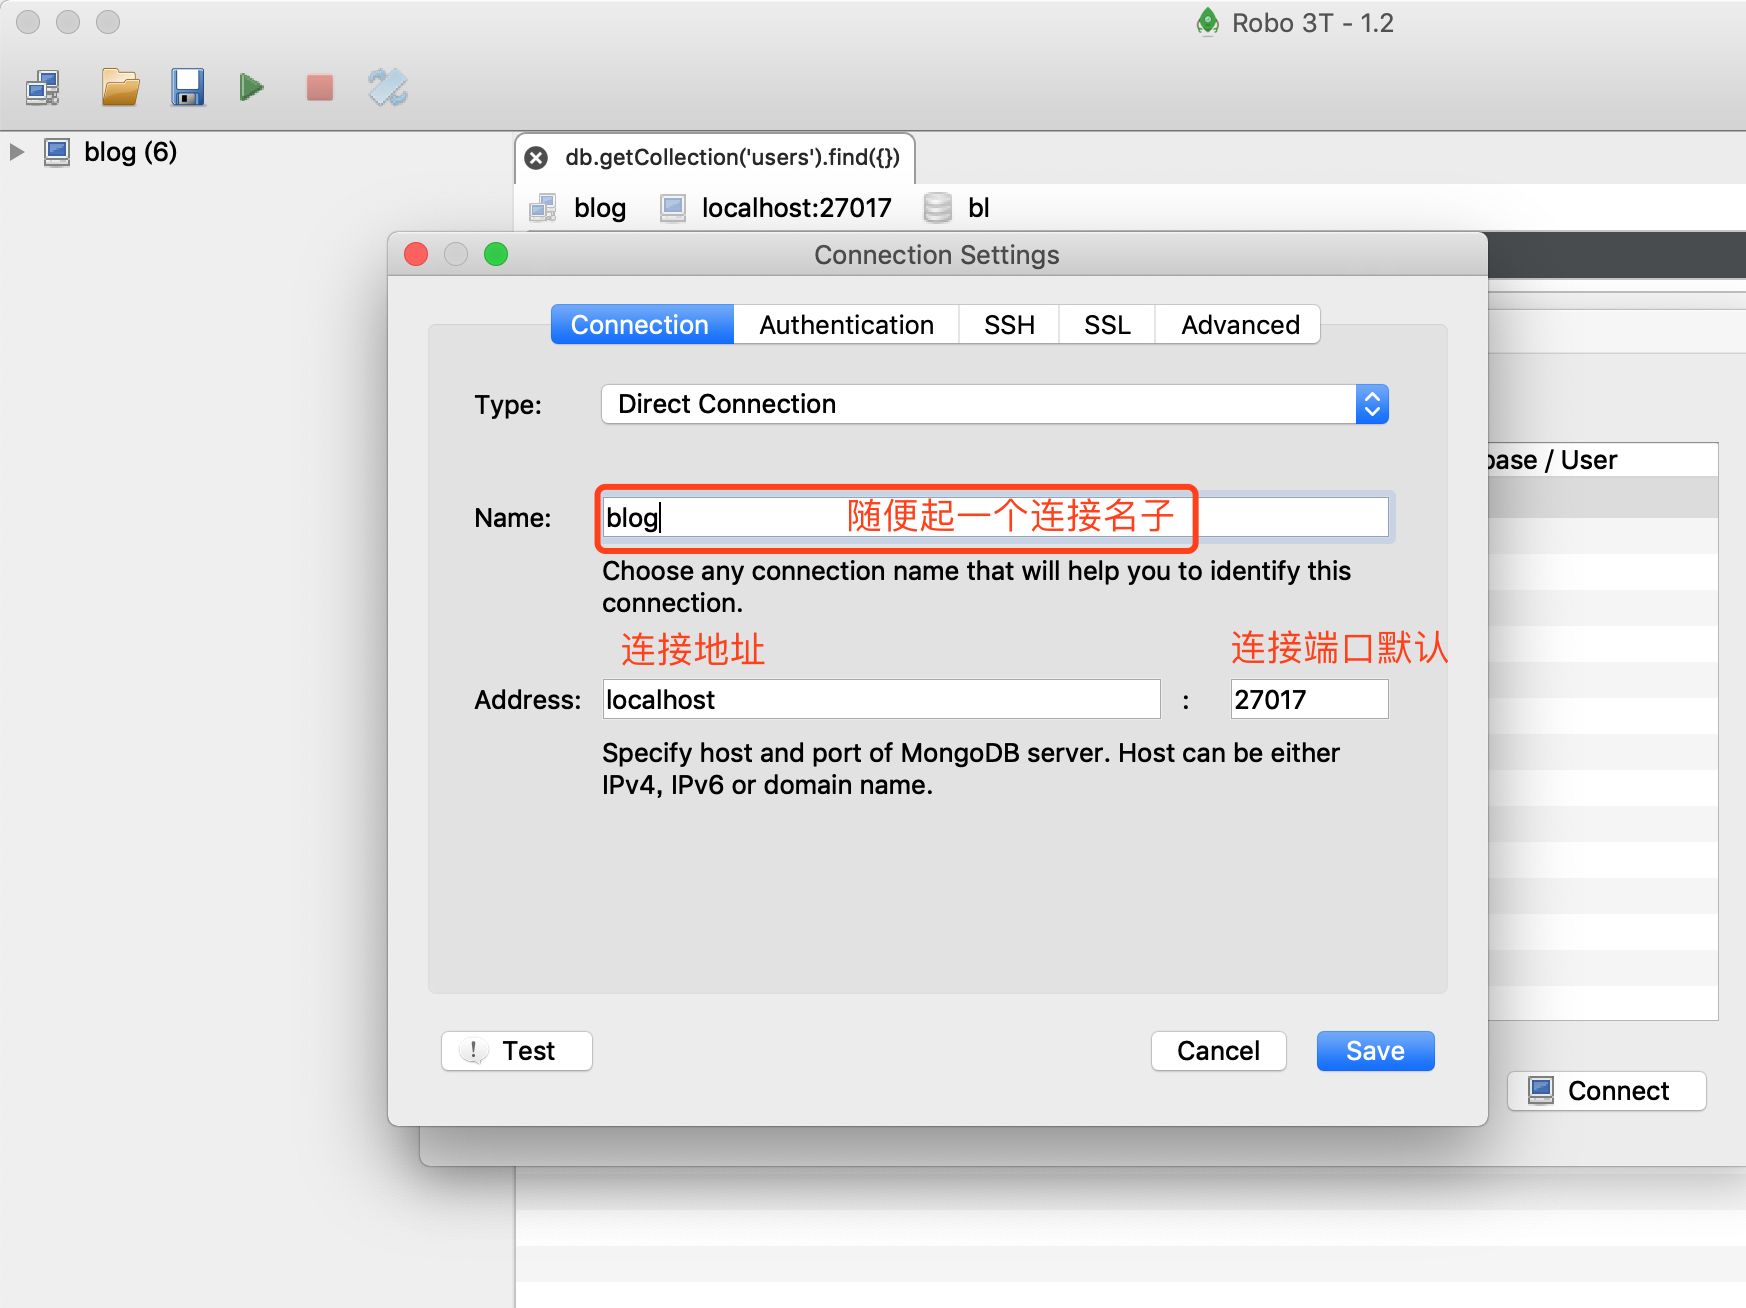The height and width of the screenshot is (1308, 1746).
Task: Select blog (6) connection in tree
Action: (x=130, y=152)
